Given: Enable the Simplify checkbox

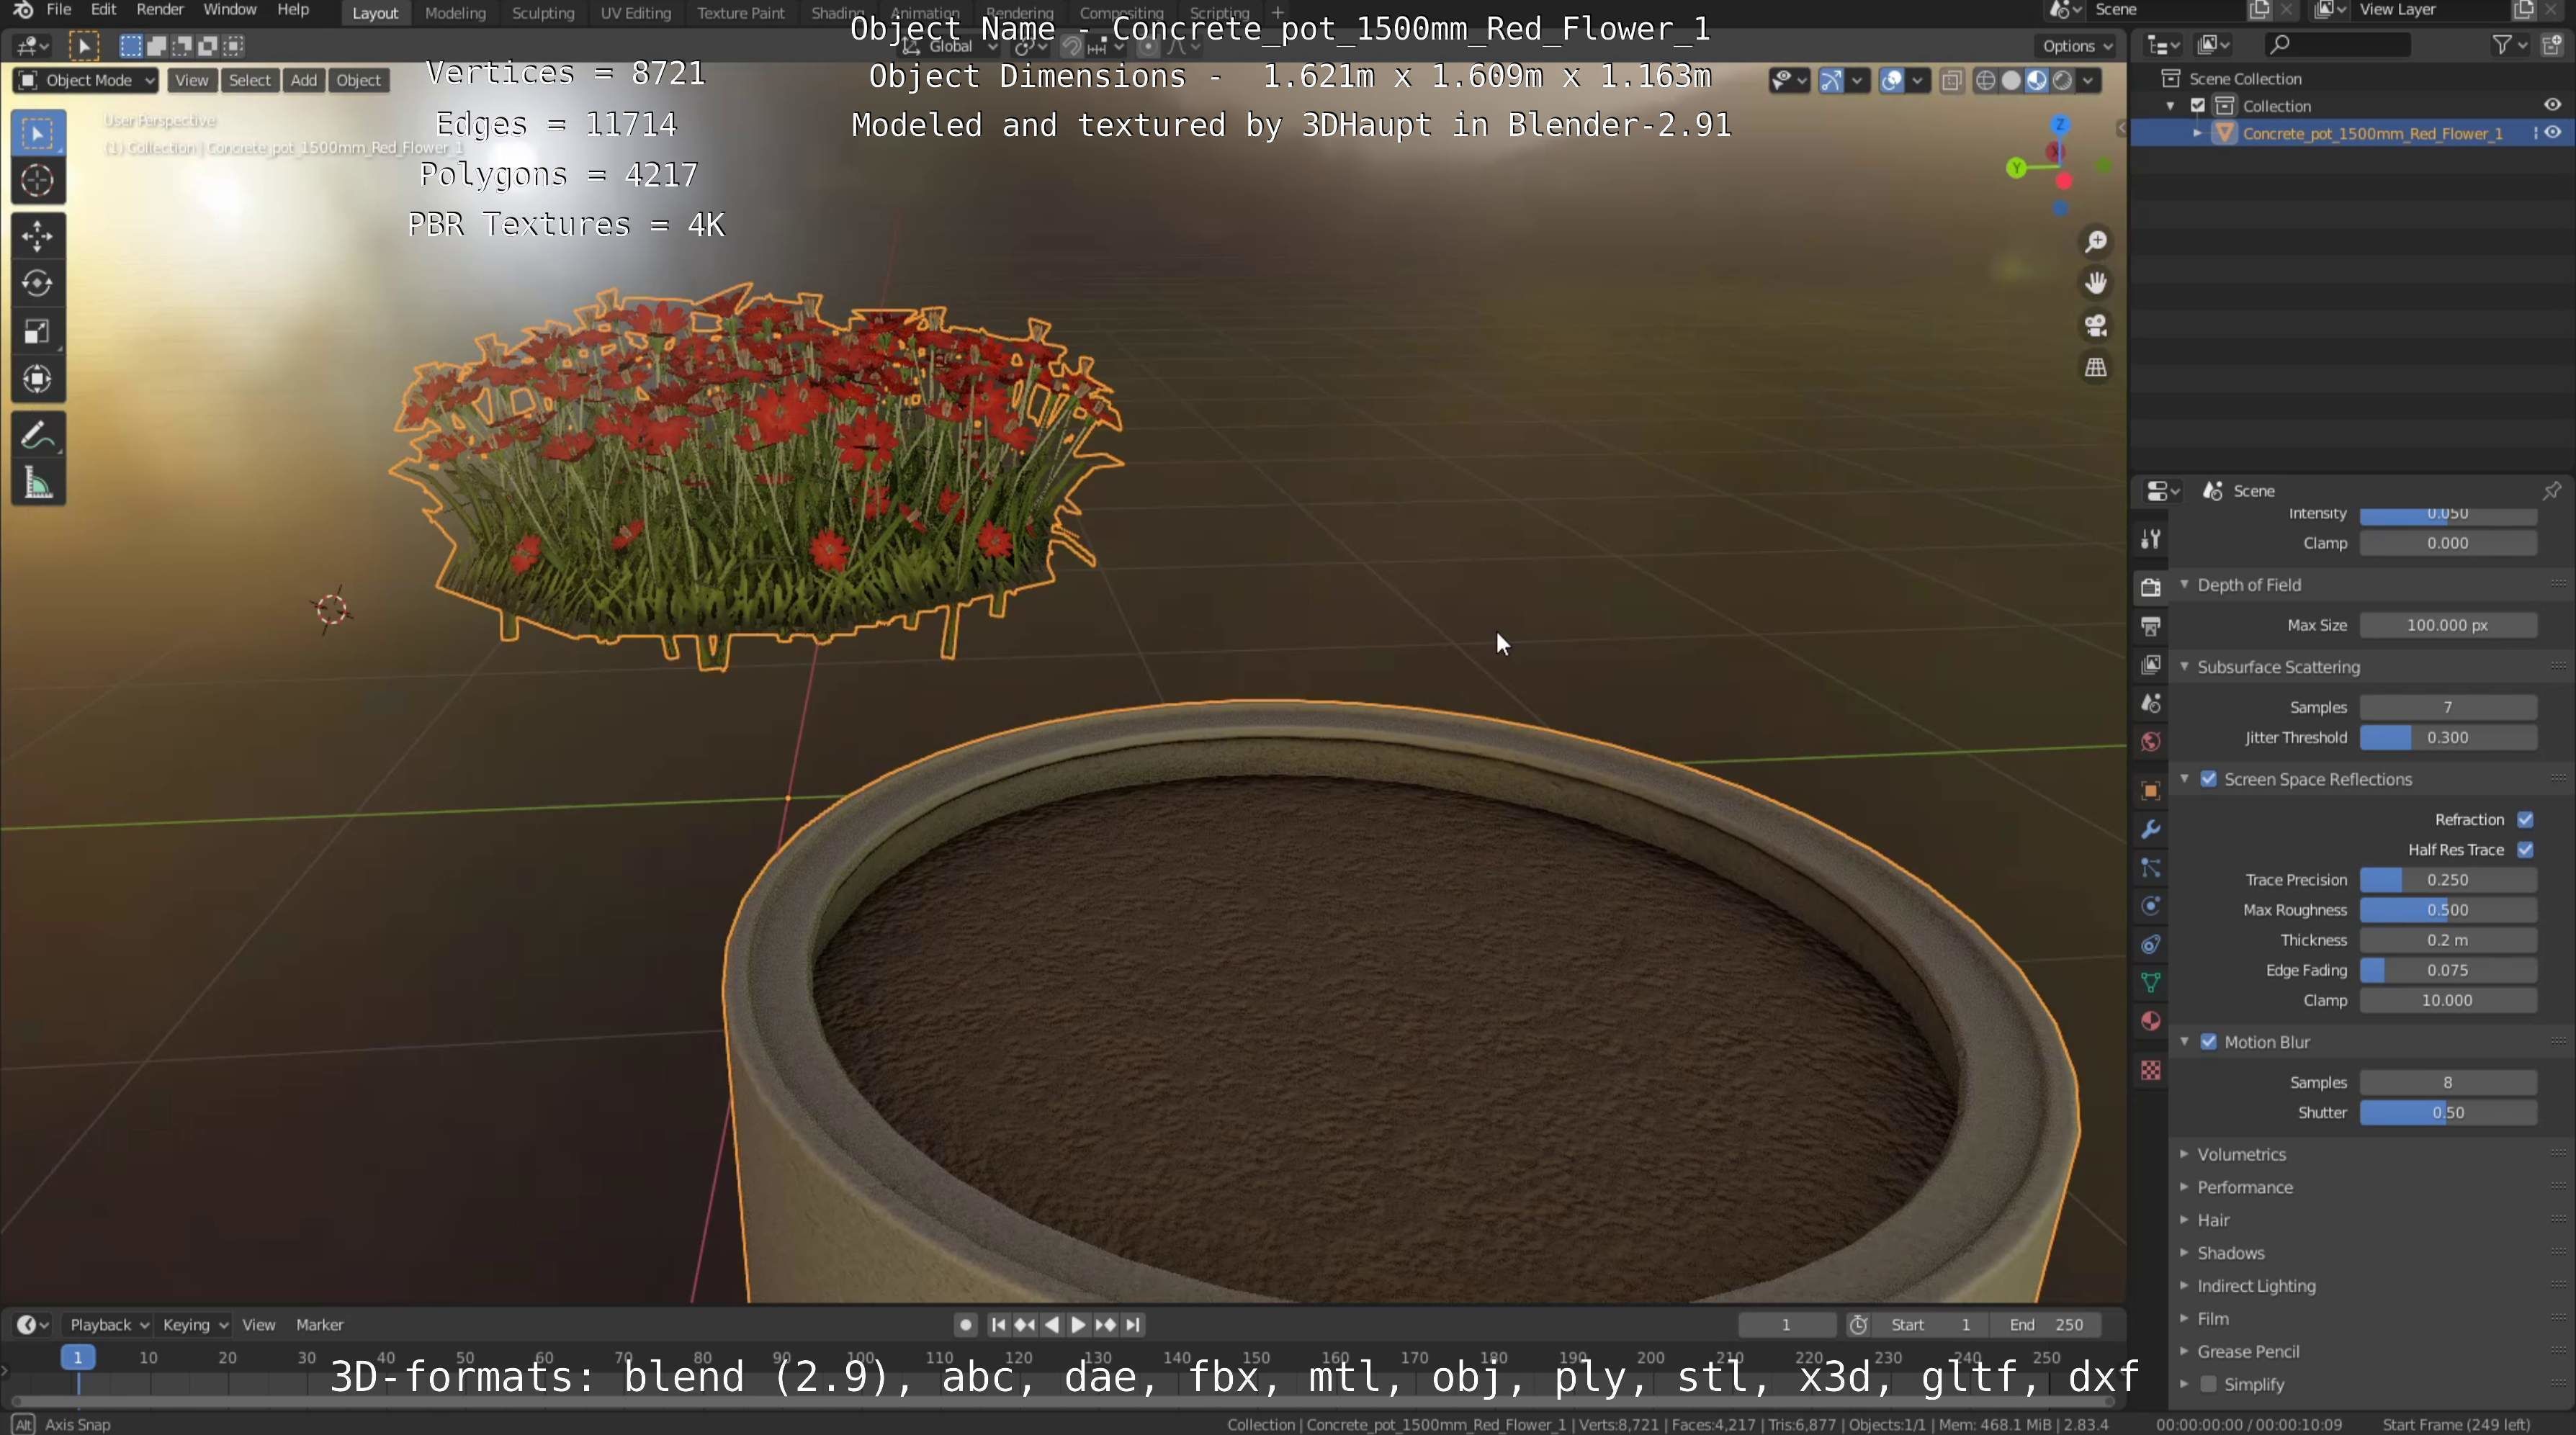Looking at the screenshot, I should click(2208, 1384).
